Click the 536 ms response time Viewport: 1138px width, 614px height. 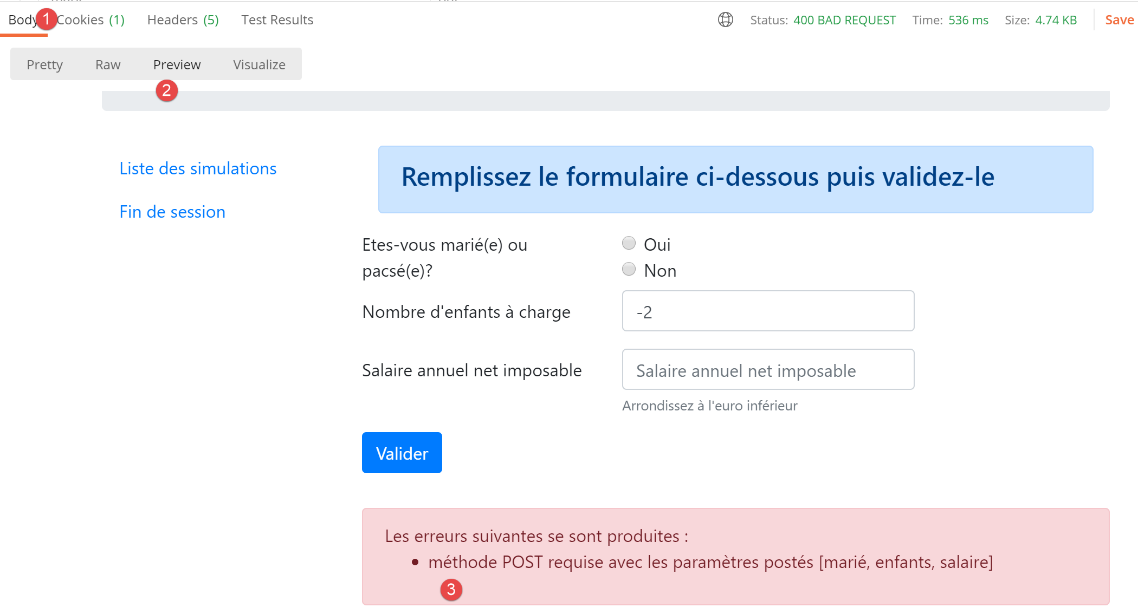966,20
